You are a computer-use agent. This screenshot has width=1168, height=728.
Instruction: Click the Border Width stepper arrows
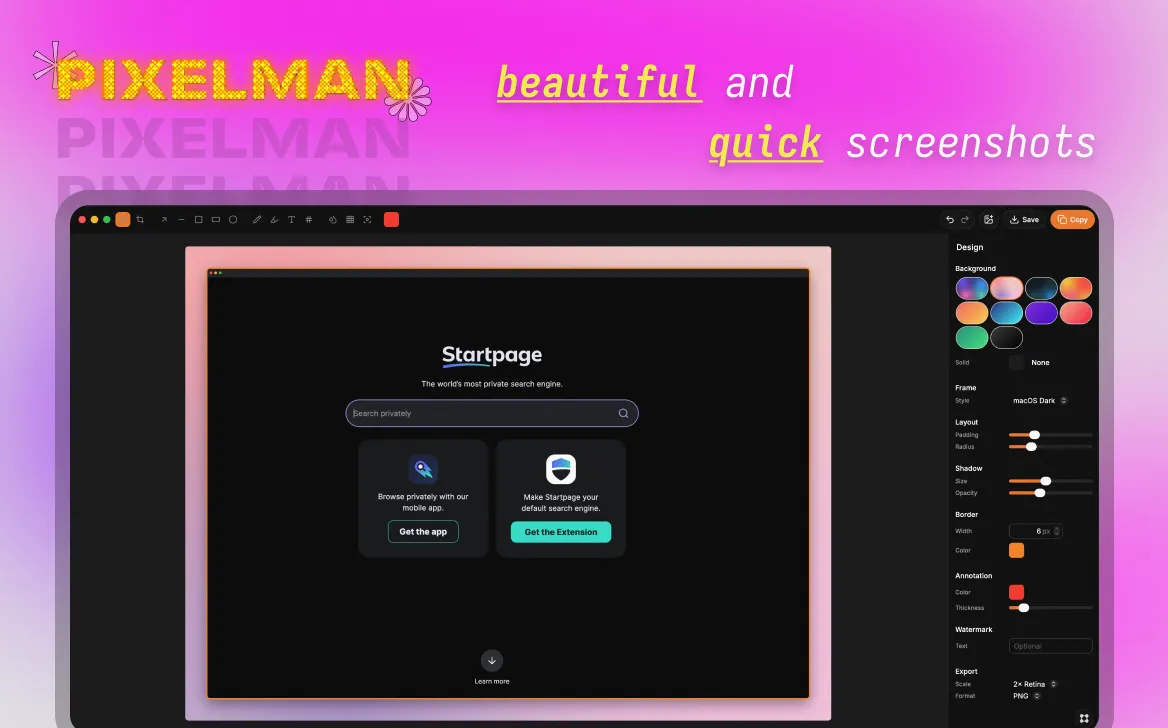point(1057,531)
